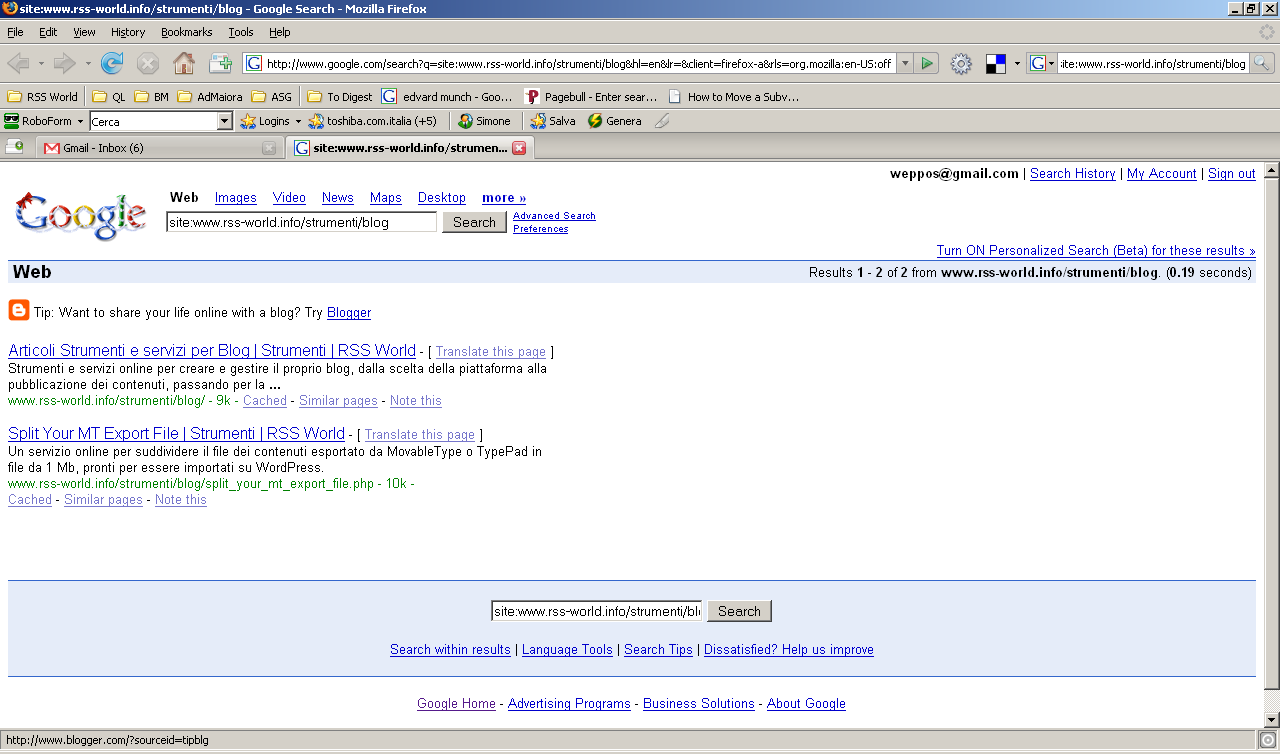Open the edvard munch Google bookmark
Screen dimensions: 1280x754
tap(447, 97)
